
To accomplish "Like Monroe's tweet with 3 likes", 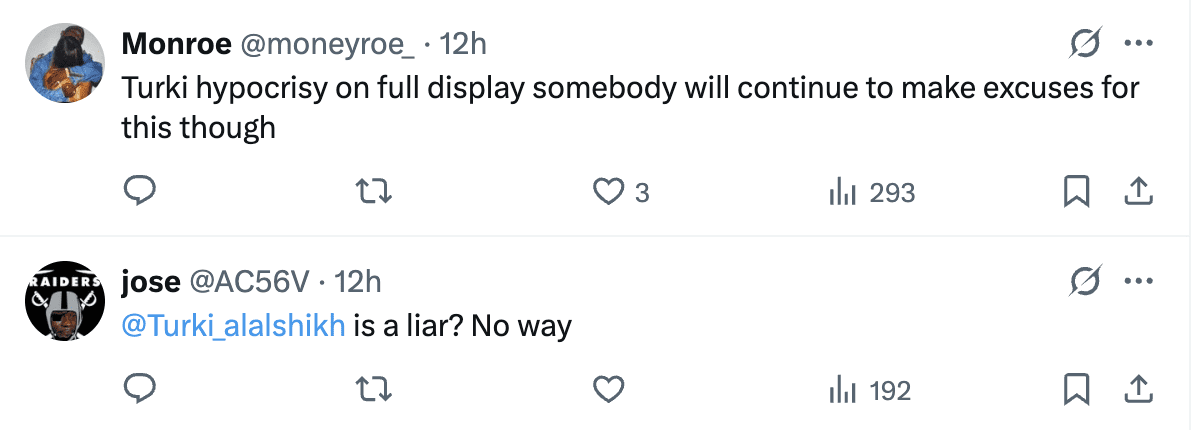I will pyautogui.click(x=609, y=192).
